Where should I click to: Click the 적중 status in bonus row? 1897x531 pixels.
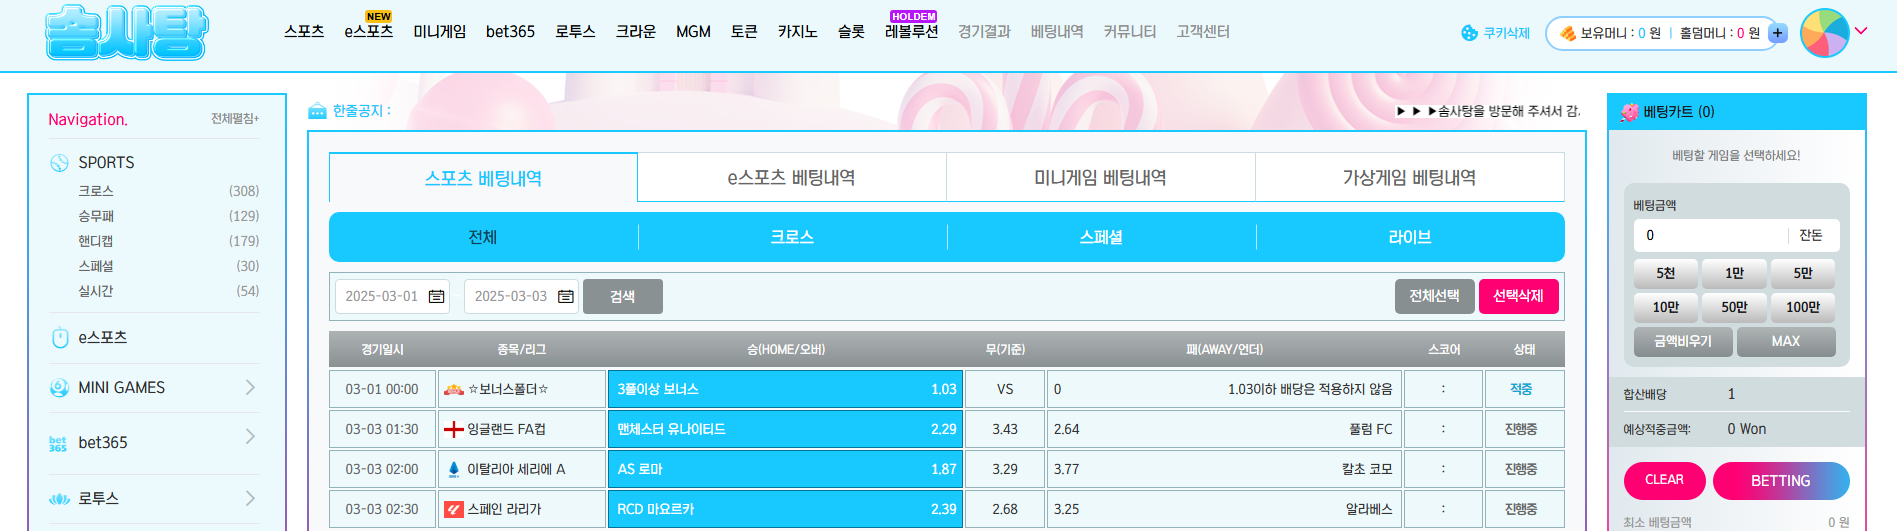(1521, 389)
